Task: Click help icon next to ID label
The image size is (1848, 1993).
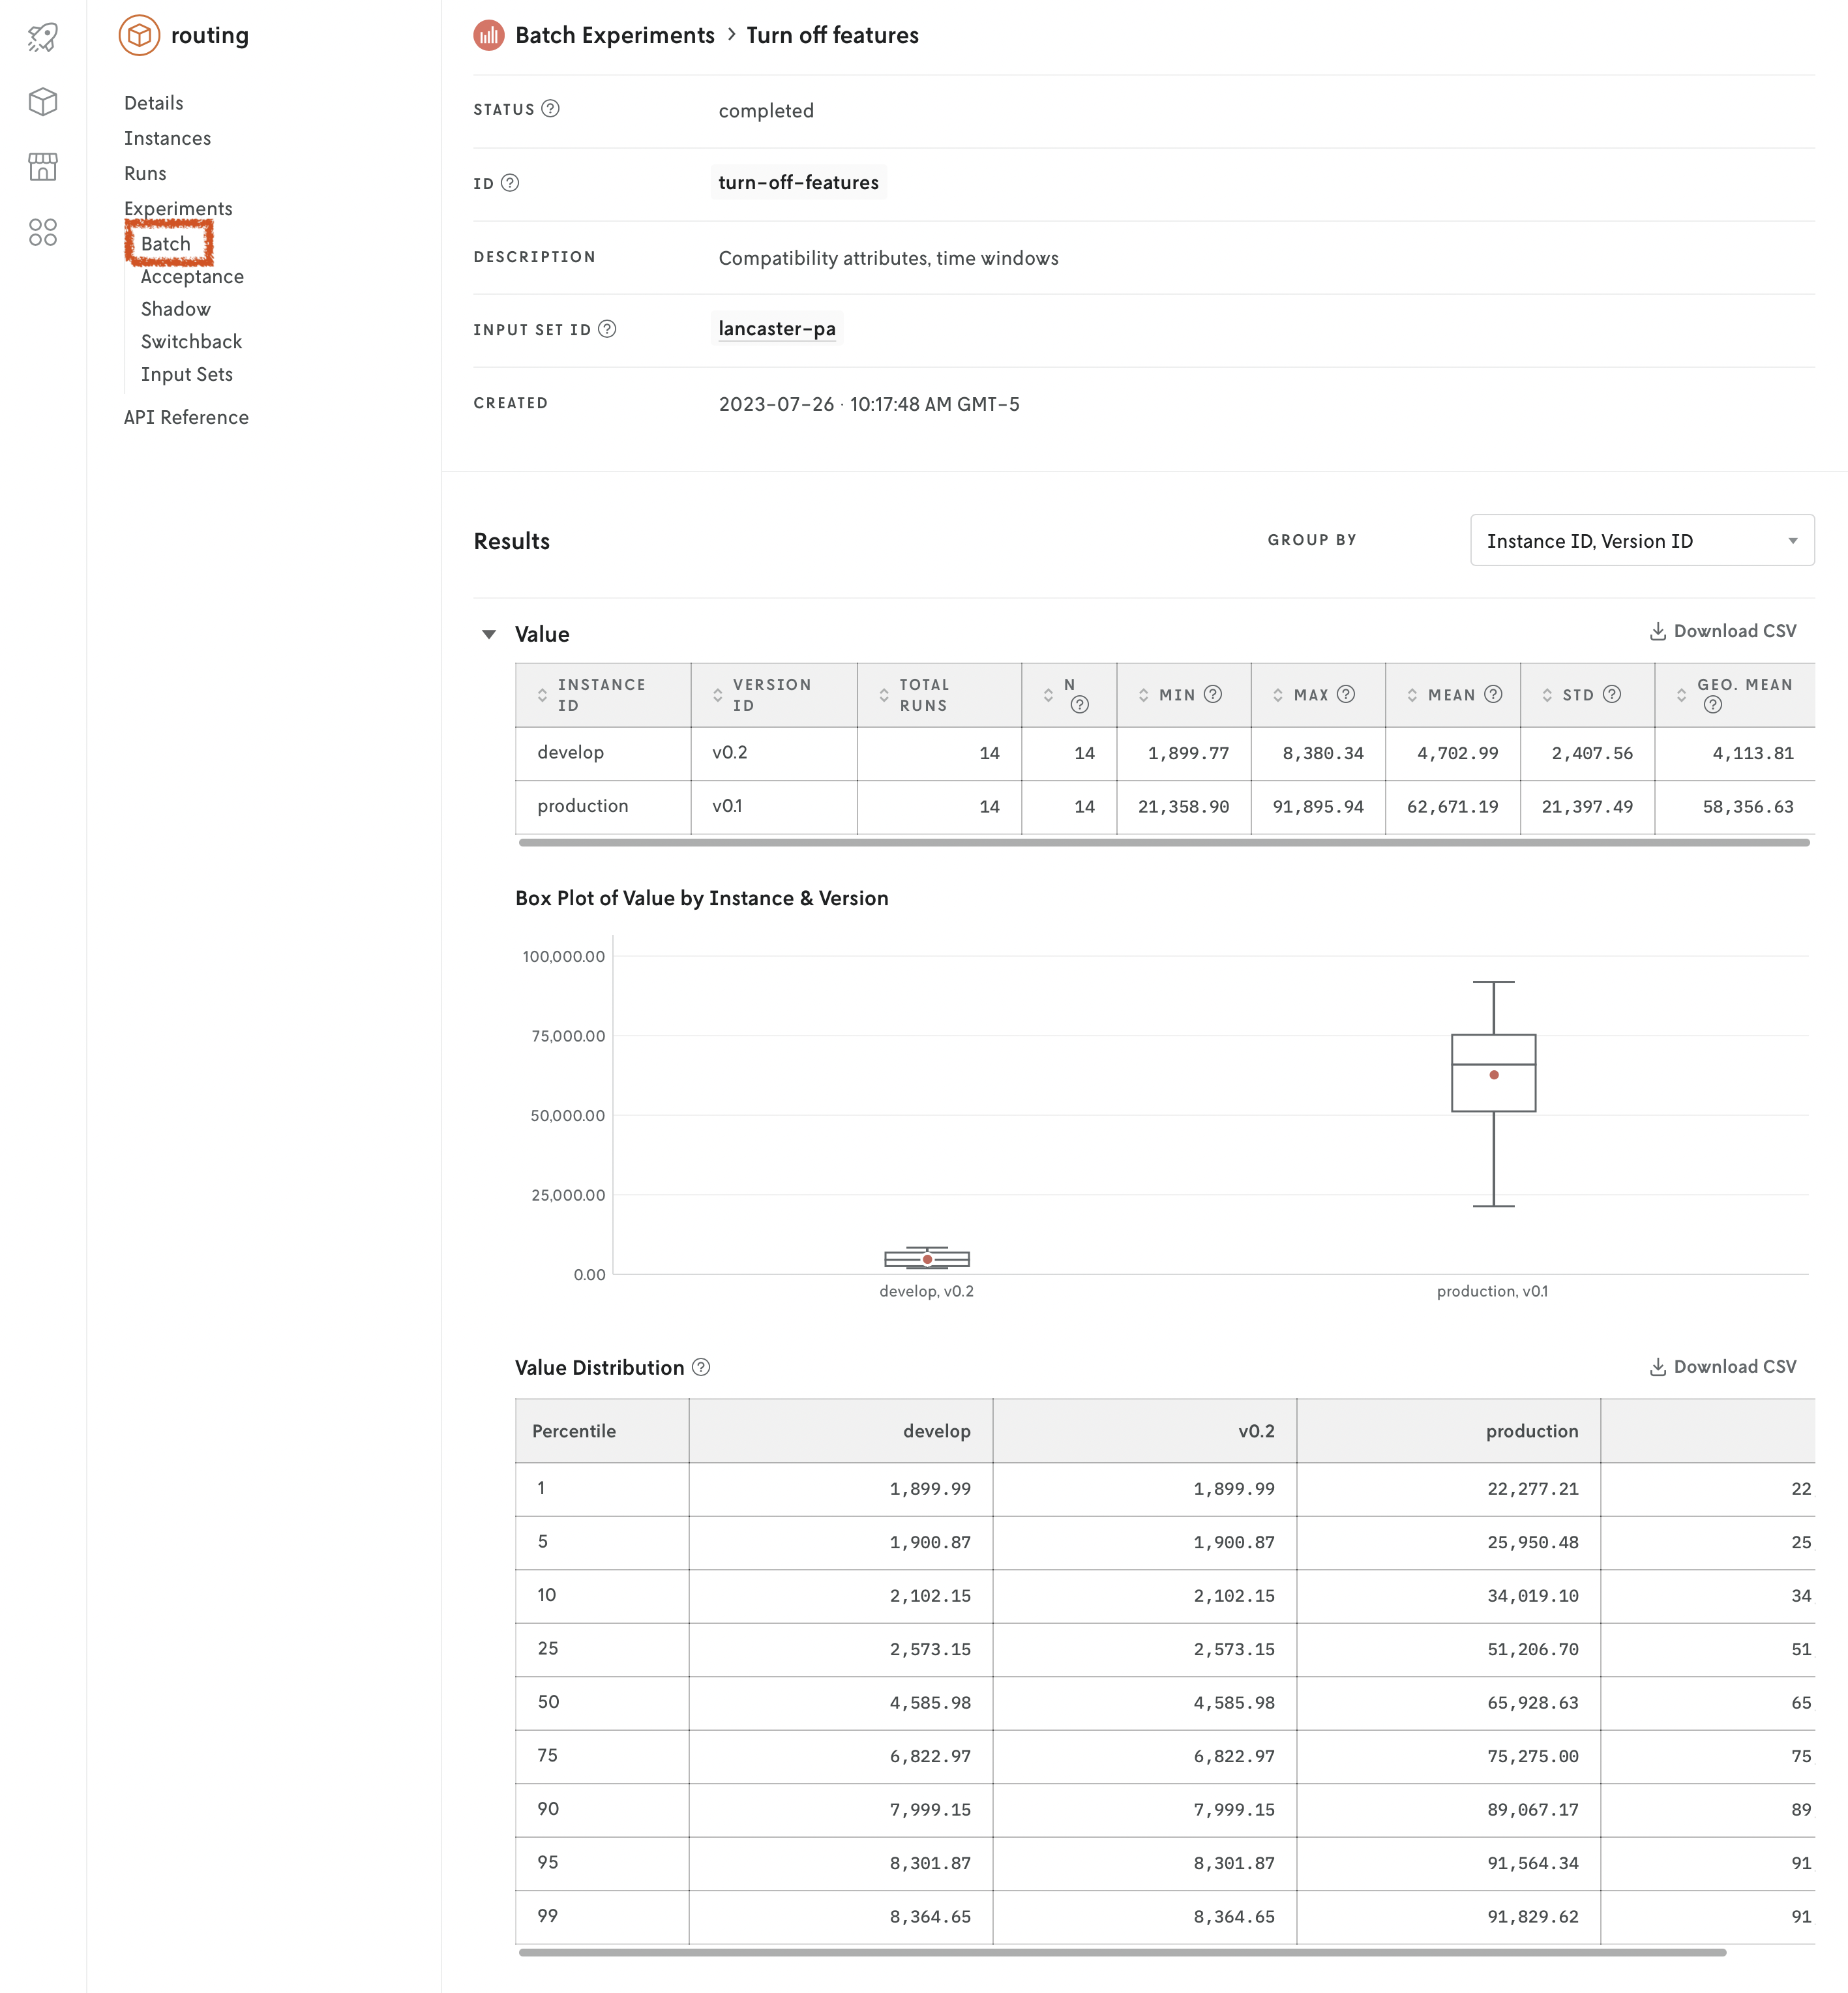Action: point(510,182)
